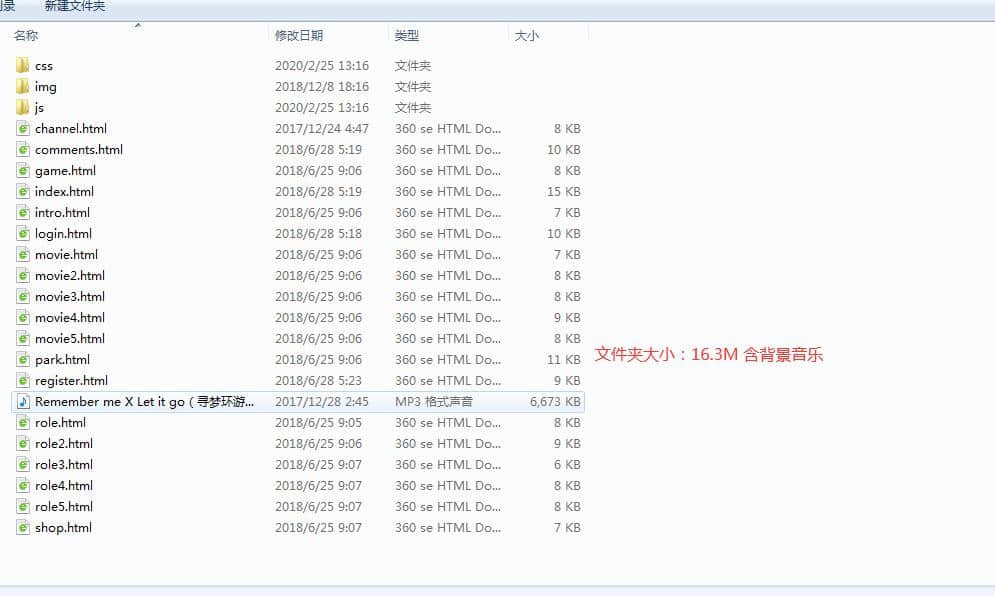The image size is (995, 596).
Task: Select the park.html file icon
Action: click(23, 359)
